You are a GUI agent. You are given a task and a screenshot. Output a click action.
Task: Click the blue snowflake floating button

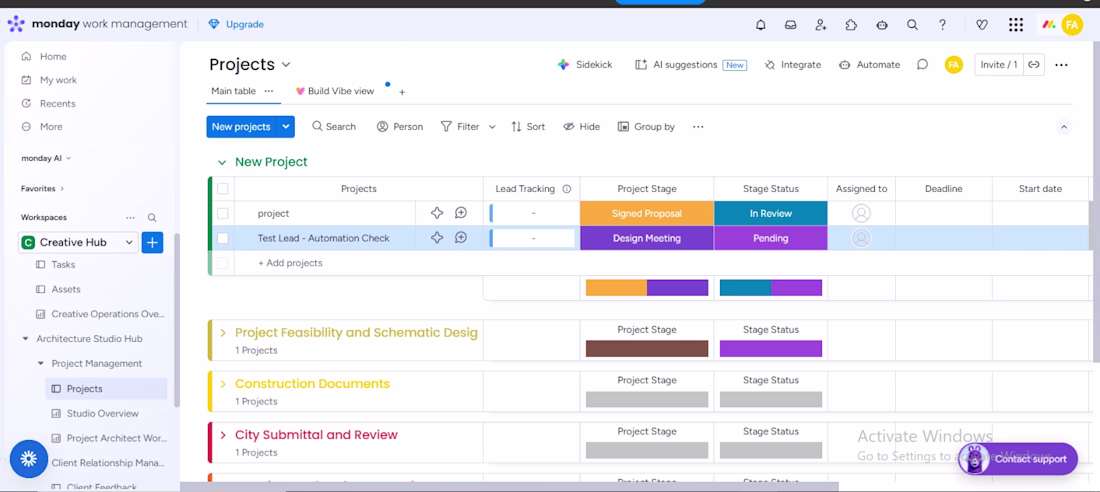click(29, 459)
